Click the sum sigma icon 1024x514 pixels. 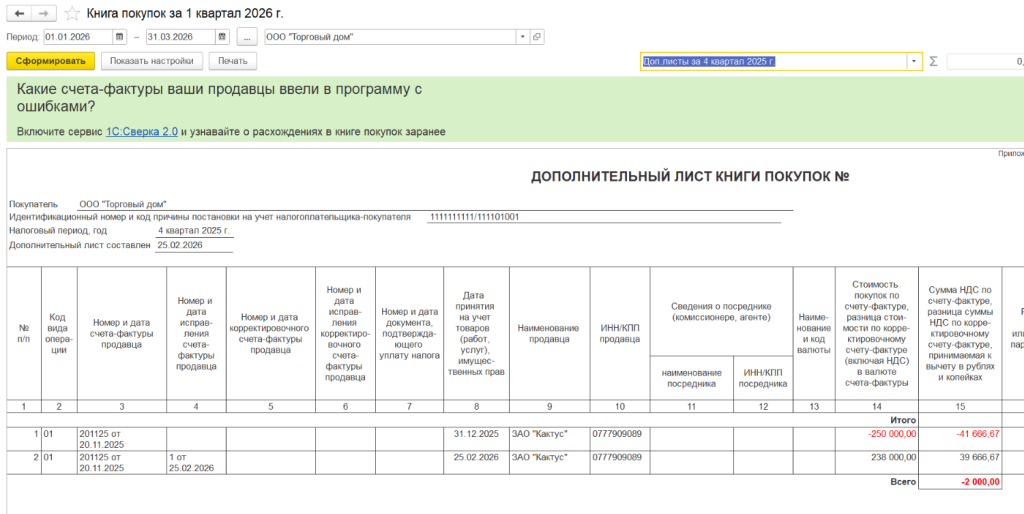pos(933,61)
